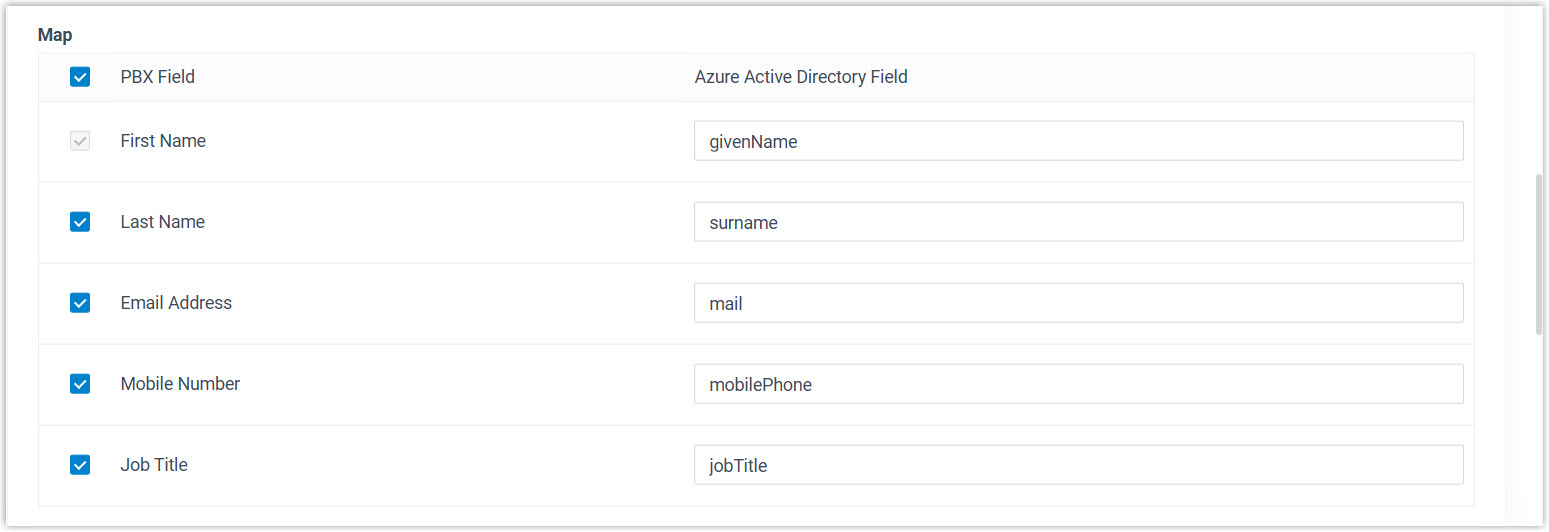Click the Email Address row label
The height and width of the screenshot is (532, 1549).
(176, 303)
